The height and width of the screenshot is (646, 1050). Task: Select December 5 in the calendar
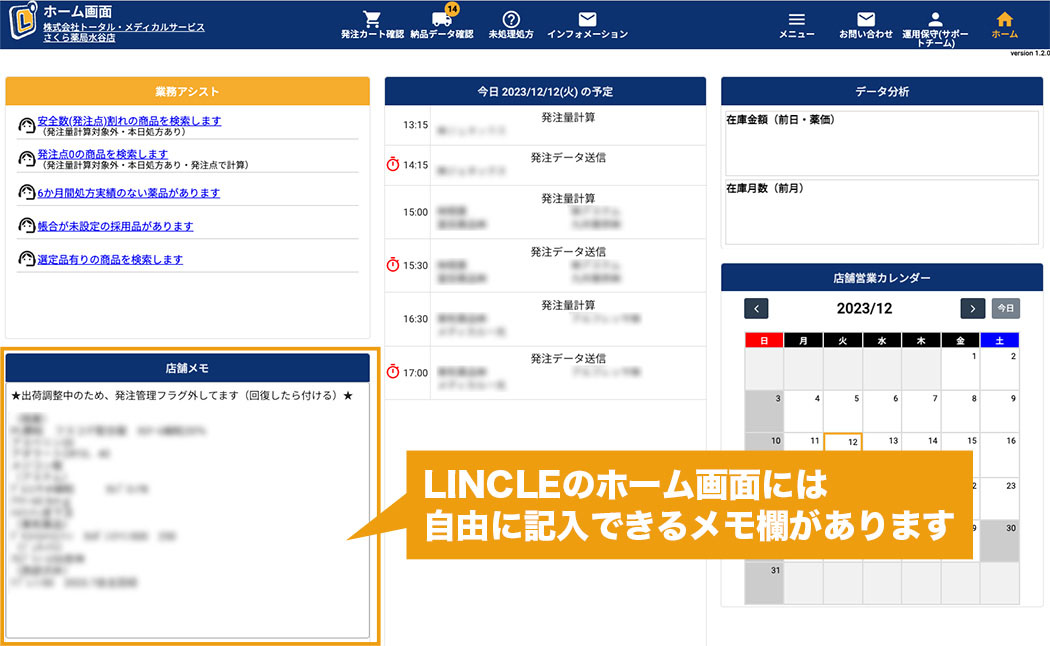(843, 411)
